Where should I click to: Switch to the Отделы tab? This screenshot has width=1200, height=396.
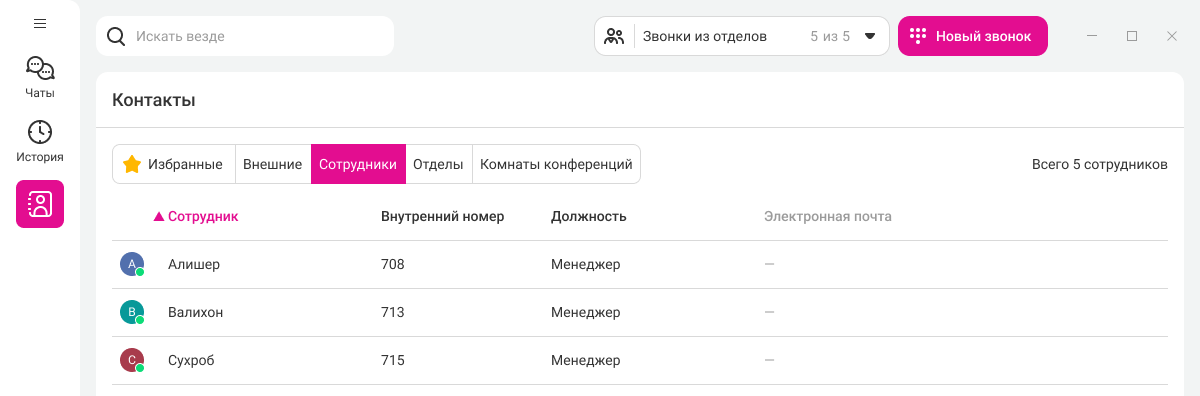438,164
